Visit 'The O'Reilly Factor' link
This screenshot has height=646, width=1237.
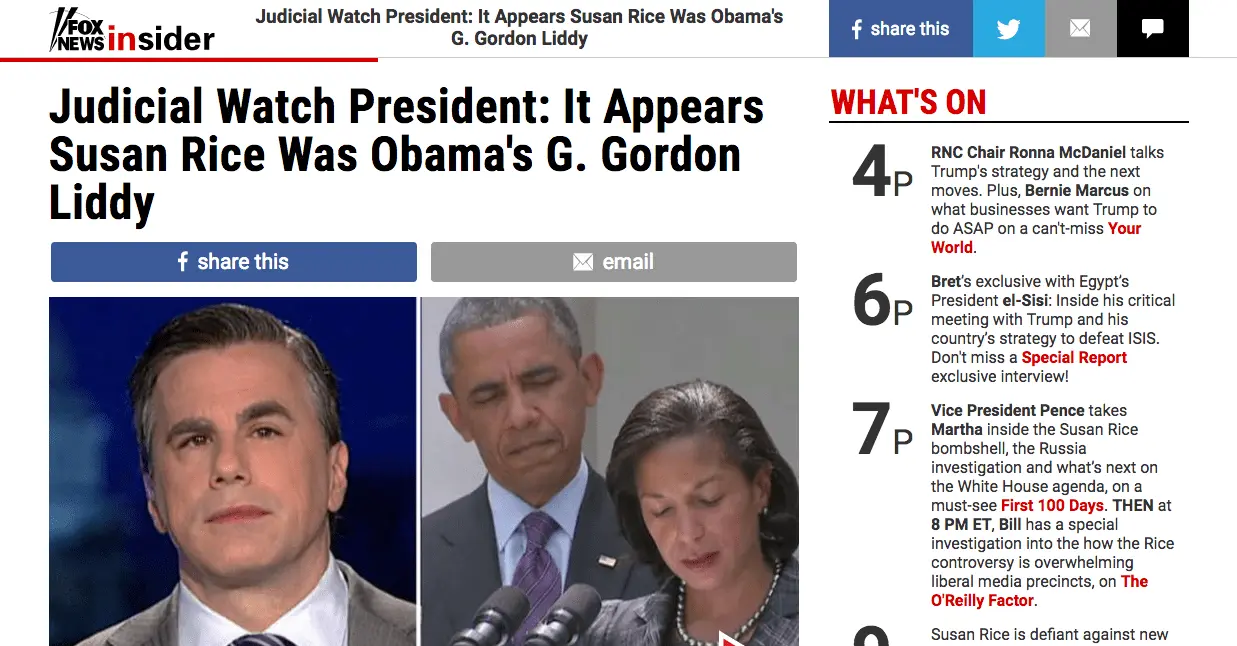click(1039, 591)
